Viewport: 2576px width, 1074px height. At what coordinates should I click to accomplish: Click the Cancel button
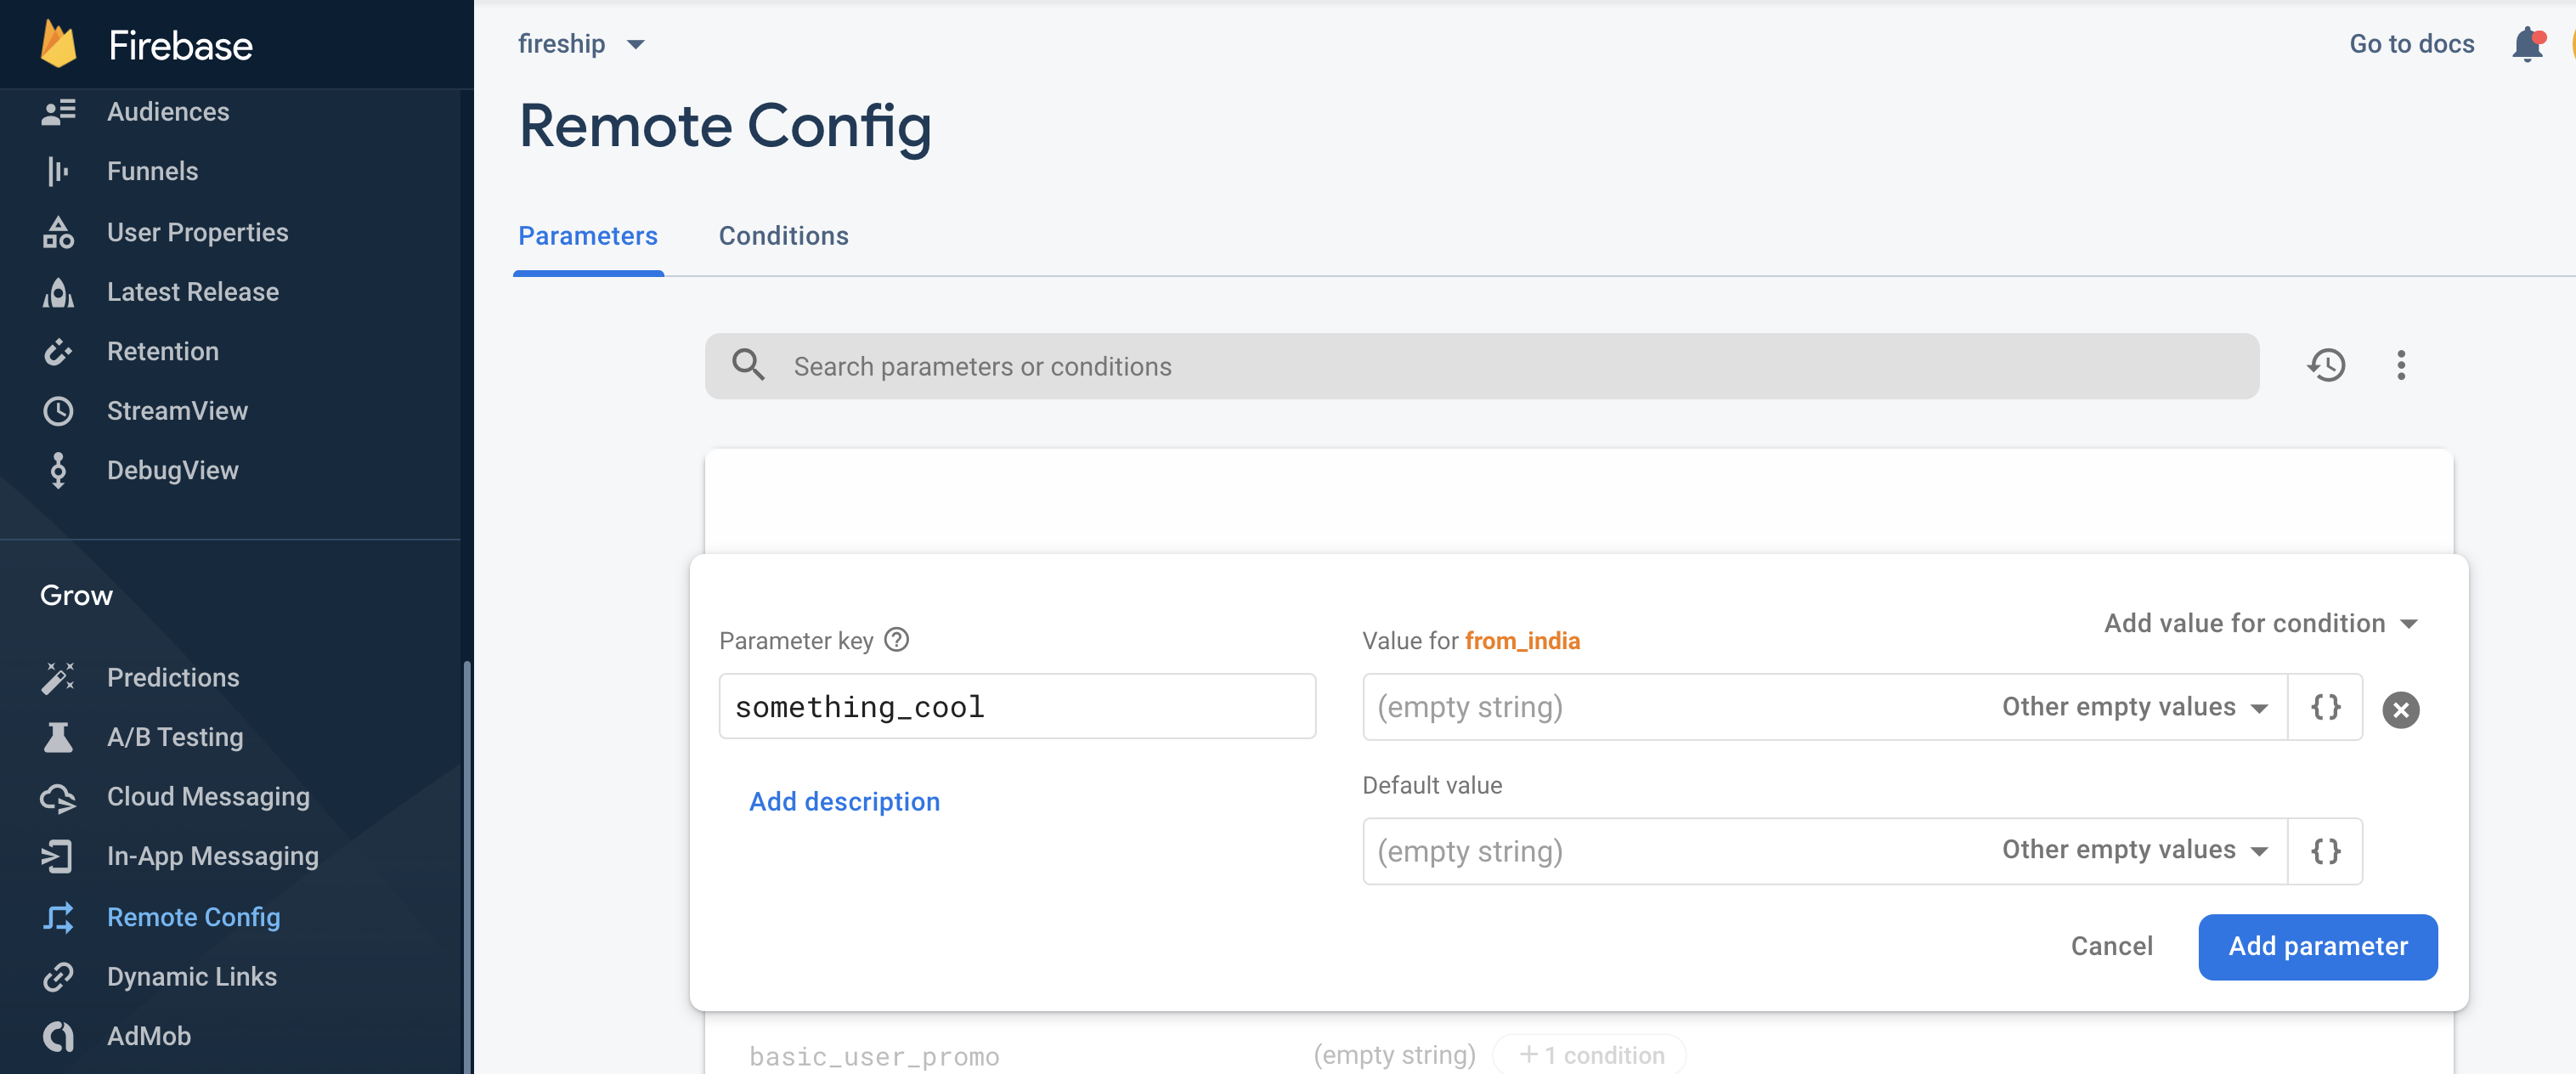[2111, 946]
